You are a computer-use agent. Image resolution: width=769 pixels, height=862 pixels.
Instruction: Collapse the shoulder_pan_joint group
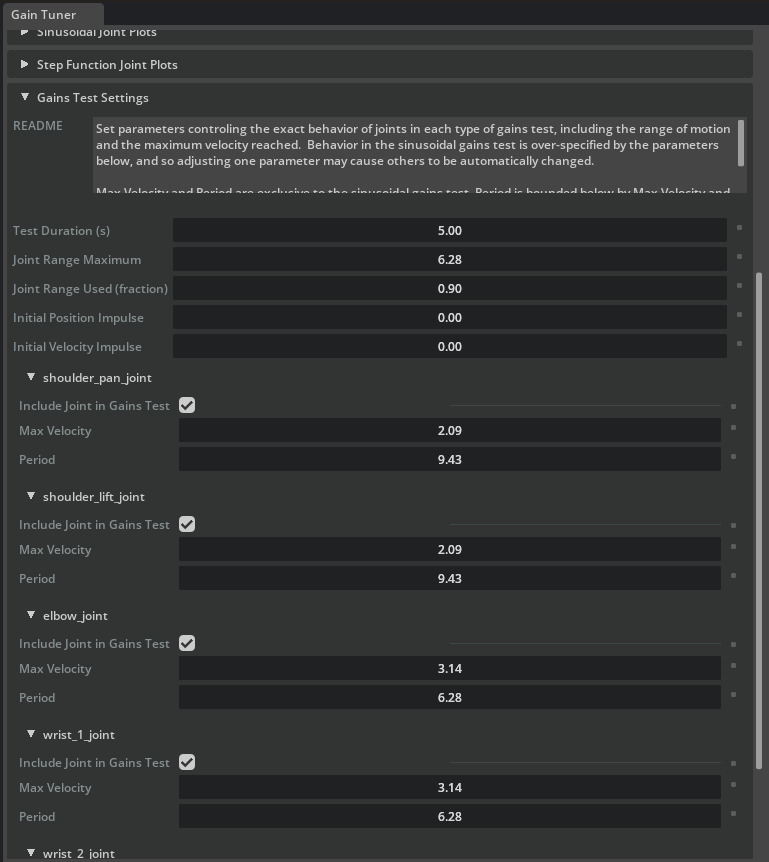(x=31, y=377)
